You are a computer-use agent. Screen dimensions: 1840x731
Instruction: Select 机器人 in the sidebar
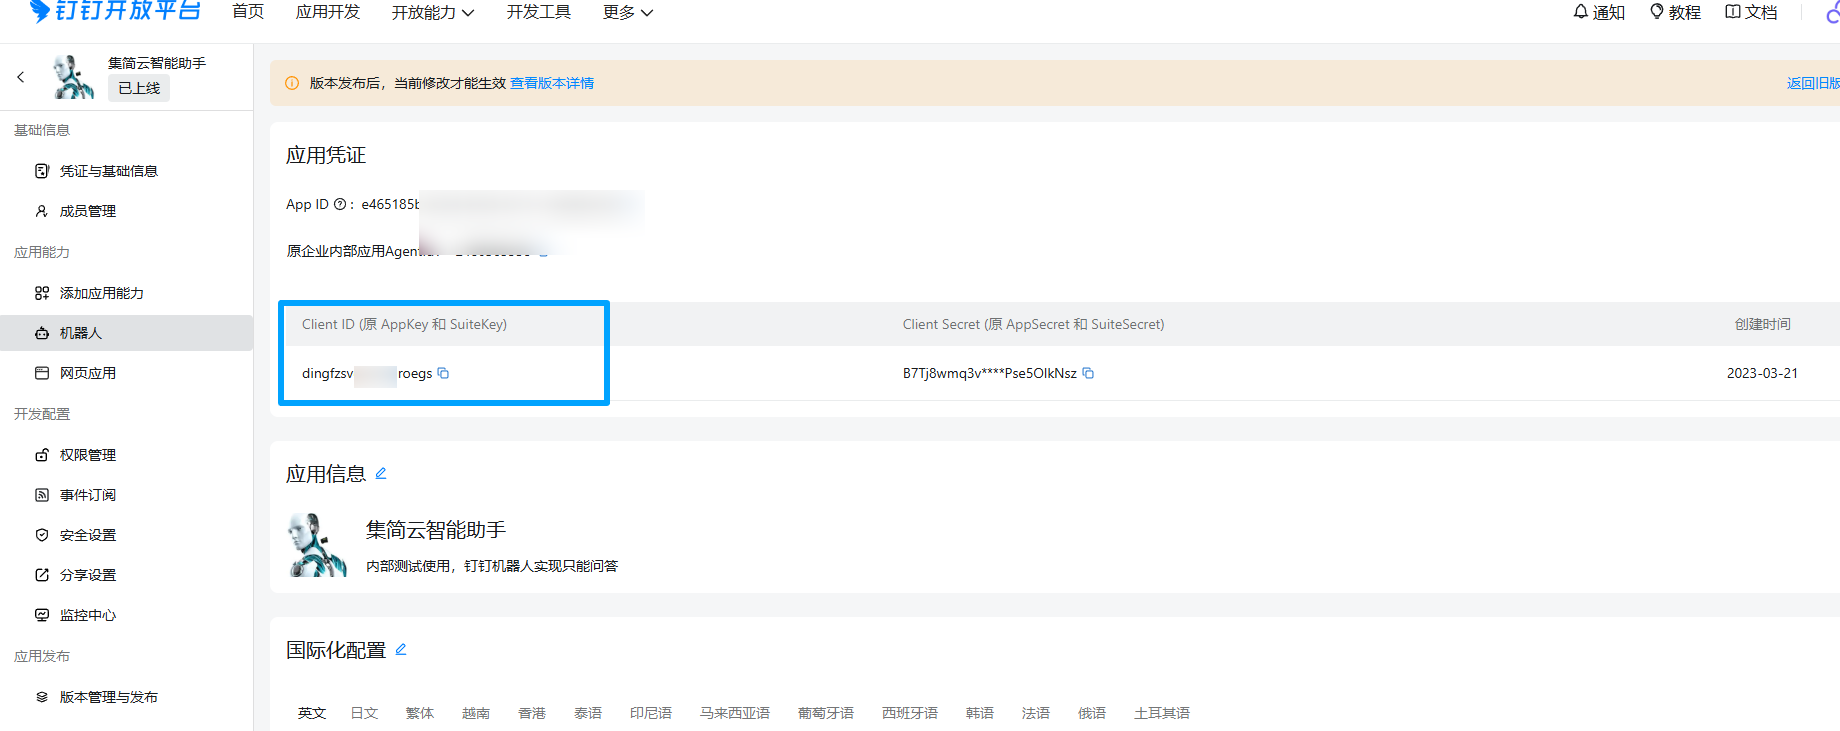(126, 333)
